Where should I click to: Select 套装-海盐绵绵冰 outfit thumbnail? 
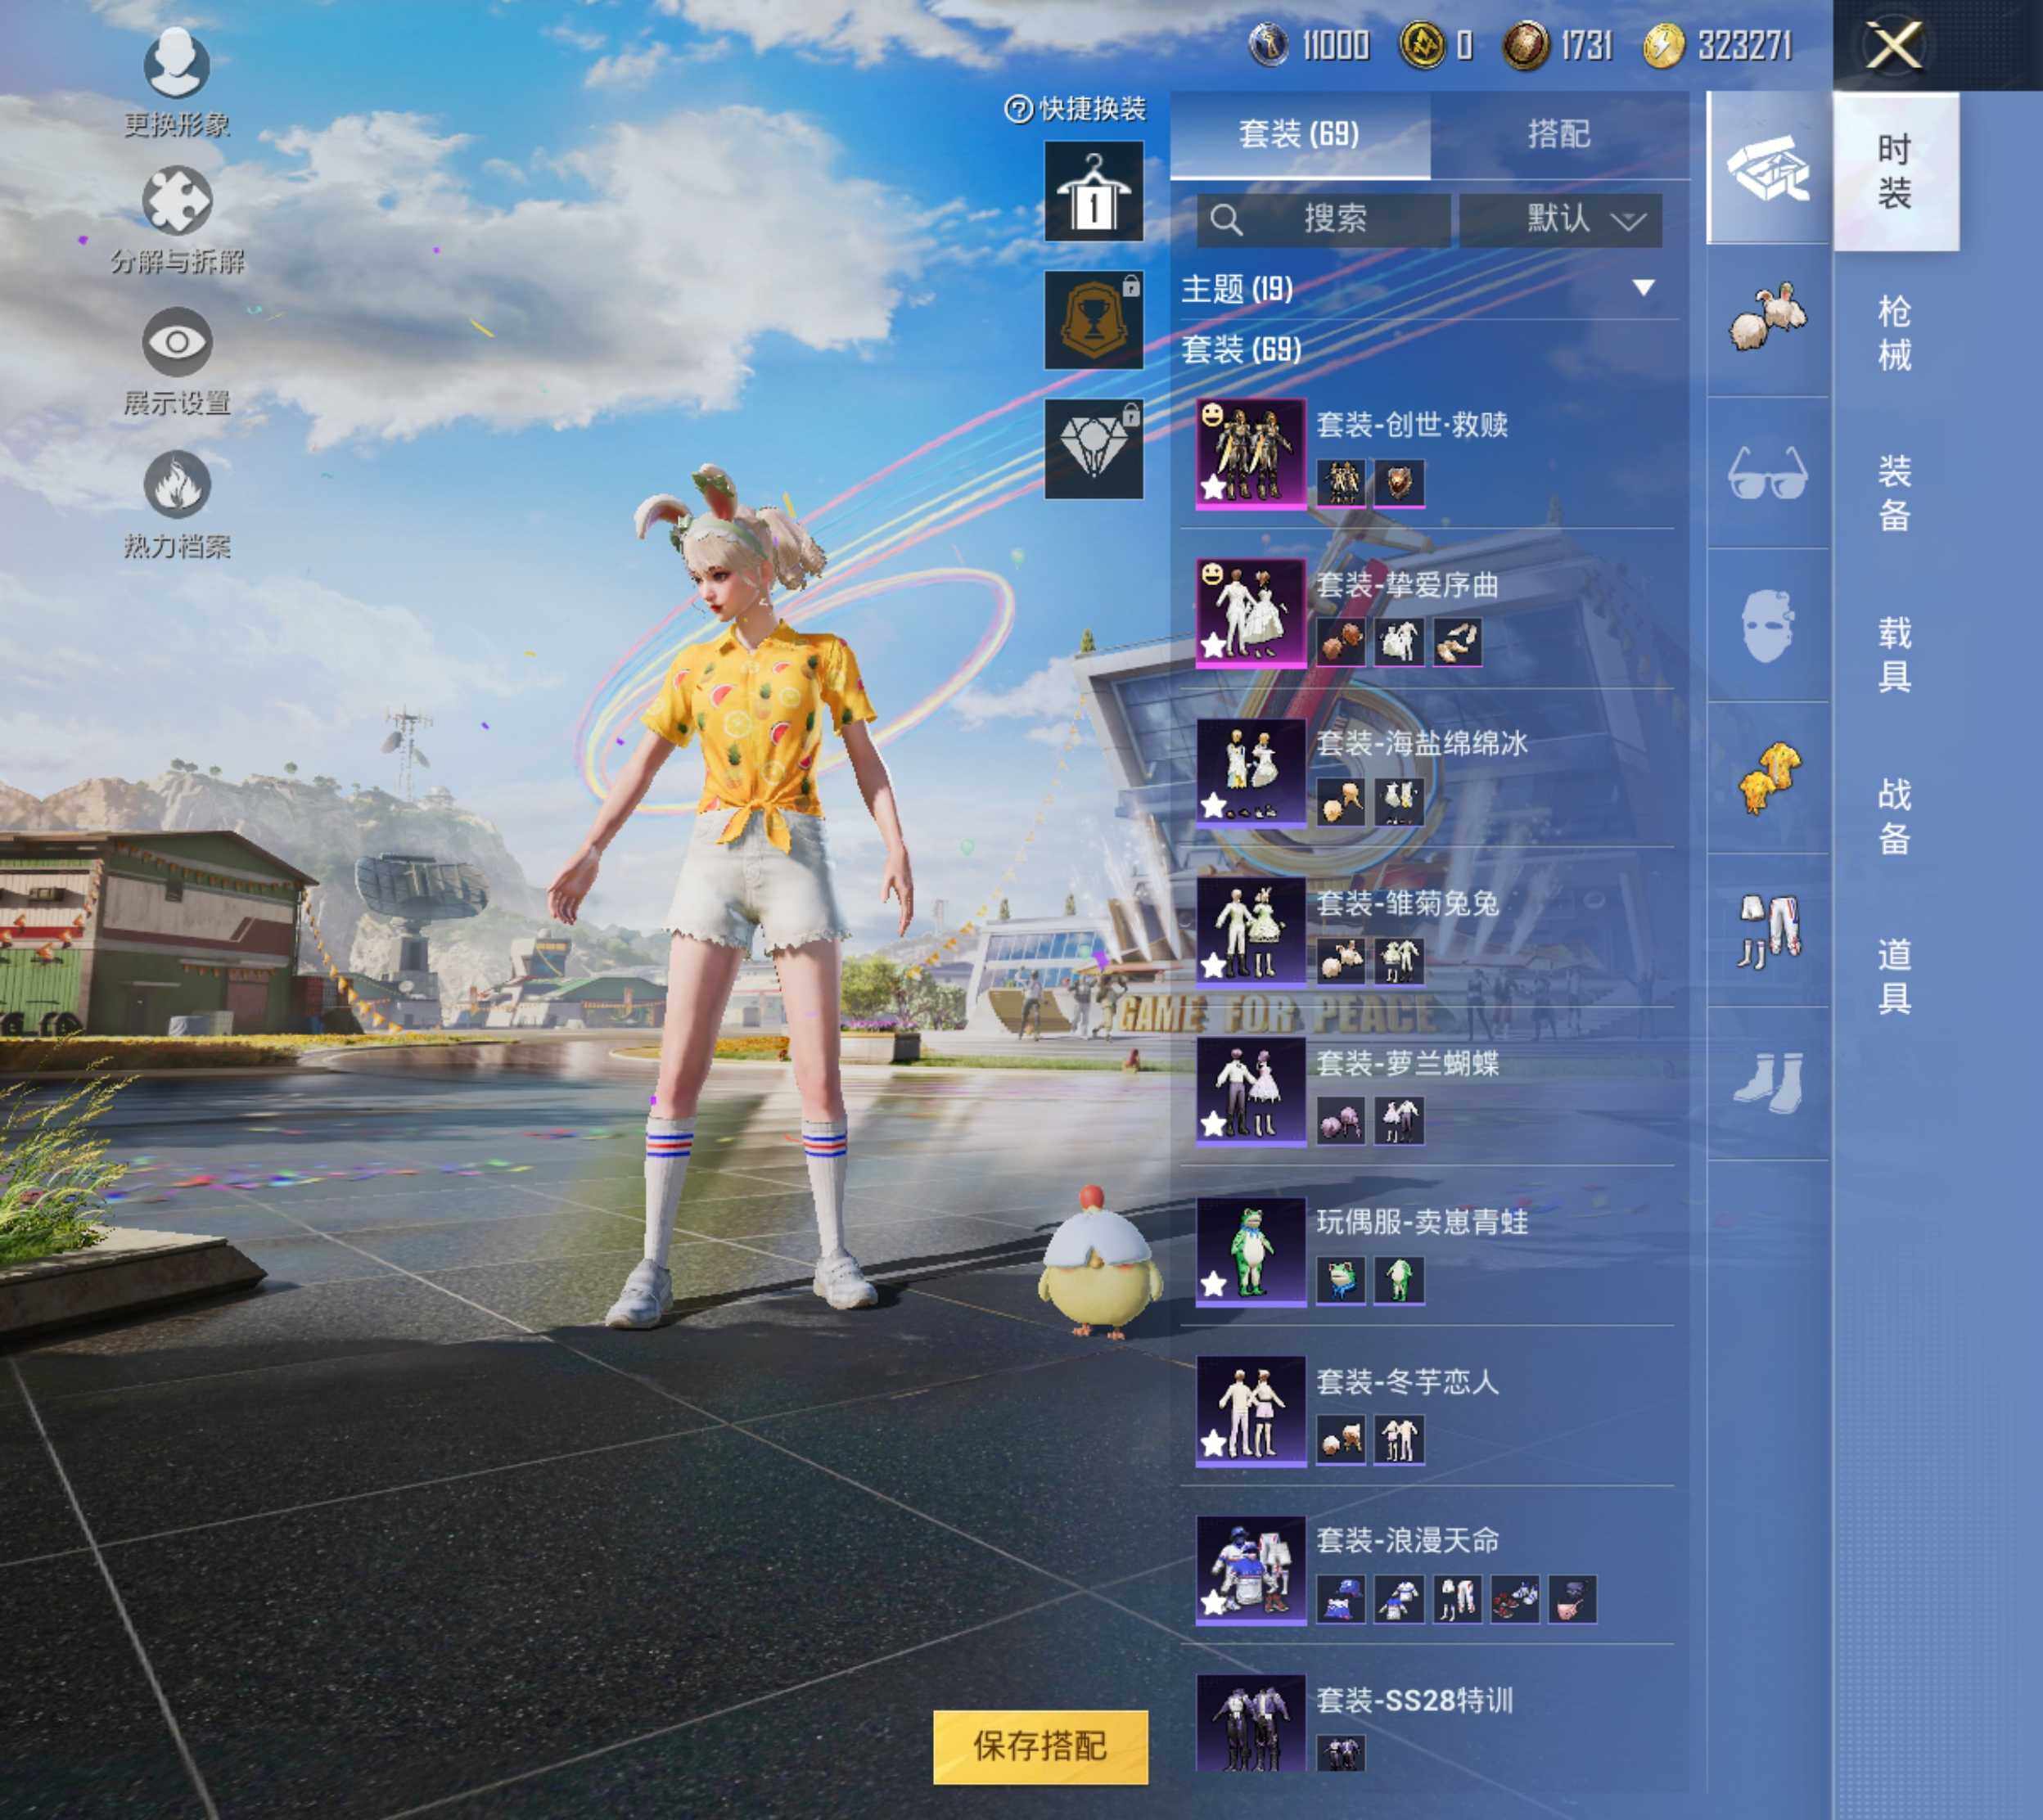[x=1251, y=772]
